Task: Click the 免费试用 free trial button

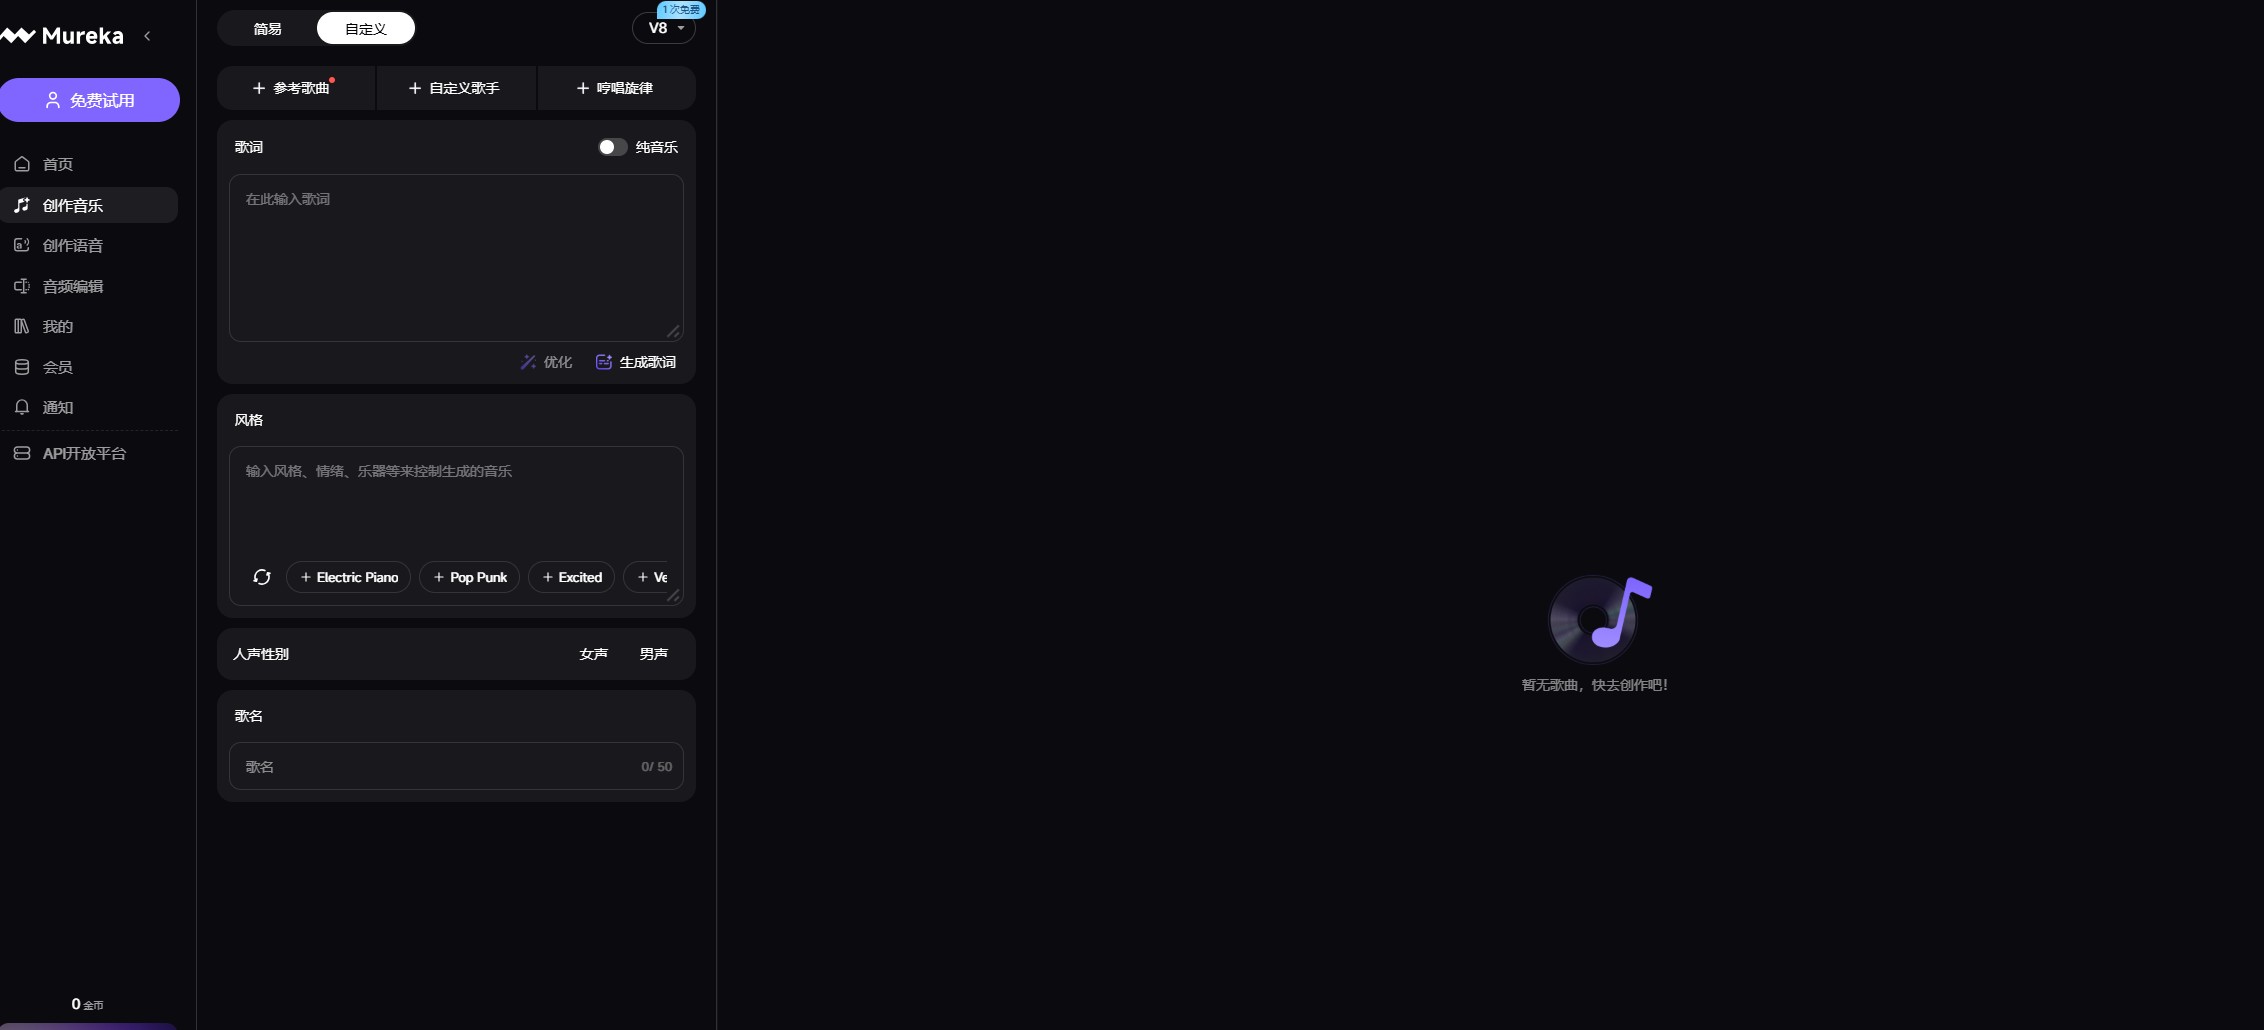Action: (x=90, y=100)
